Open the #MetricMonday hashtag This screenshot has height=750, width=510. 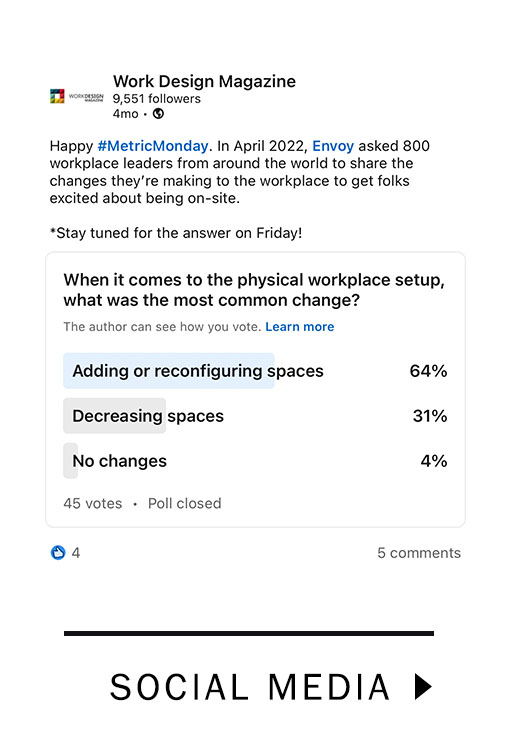tap(153, 145)
